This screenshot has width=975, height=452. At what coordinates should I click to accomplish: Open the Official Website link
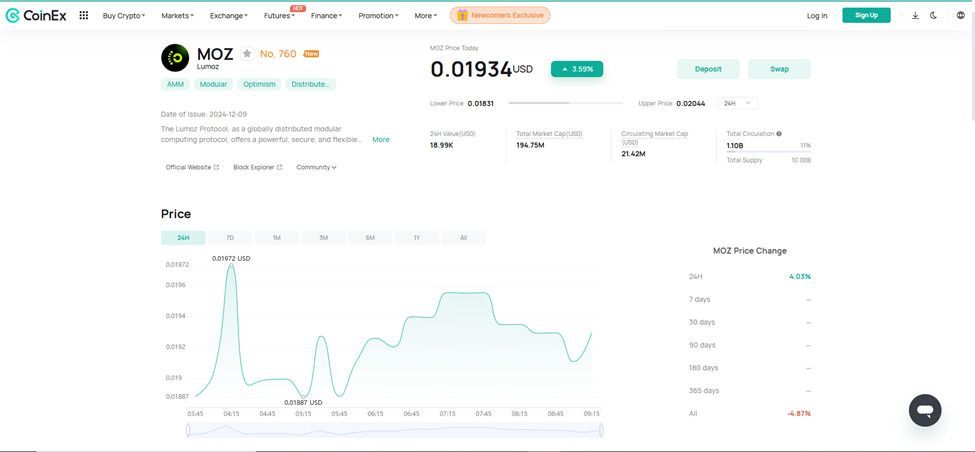(x=192, y=167)
